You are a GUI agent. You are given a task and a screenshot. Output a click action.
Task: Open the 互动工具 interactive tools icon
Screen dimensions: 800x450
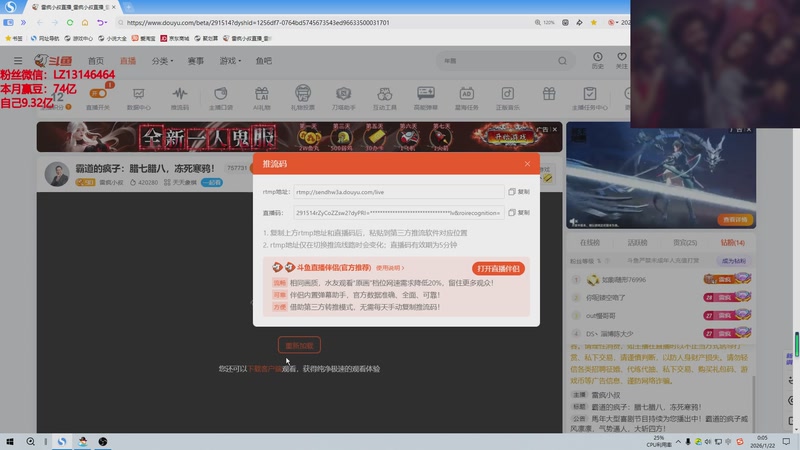coord(385,98)
